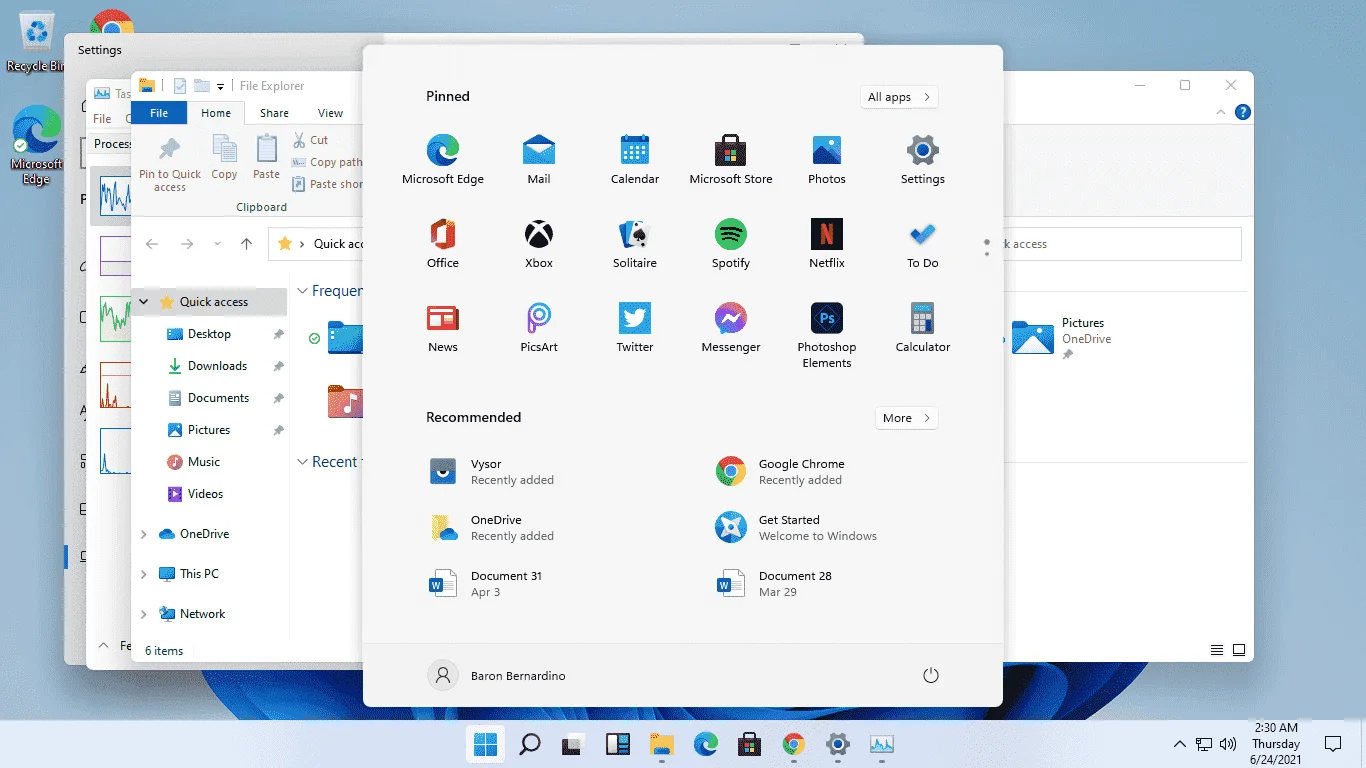Click the Start button on the taskbar
Image resolution: width=1366 pixels, height=768 pixels.
point(486,744)
